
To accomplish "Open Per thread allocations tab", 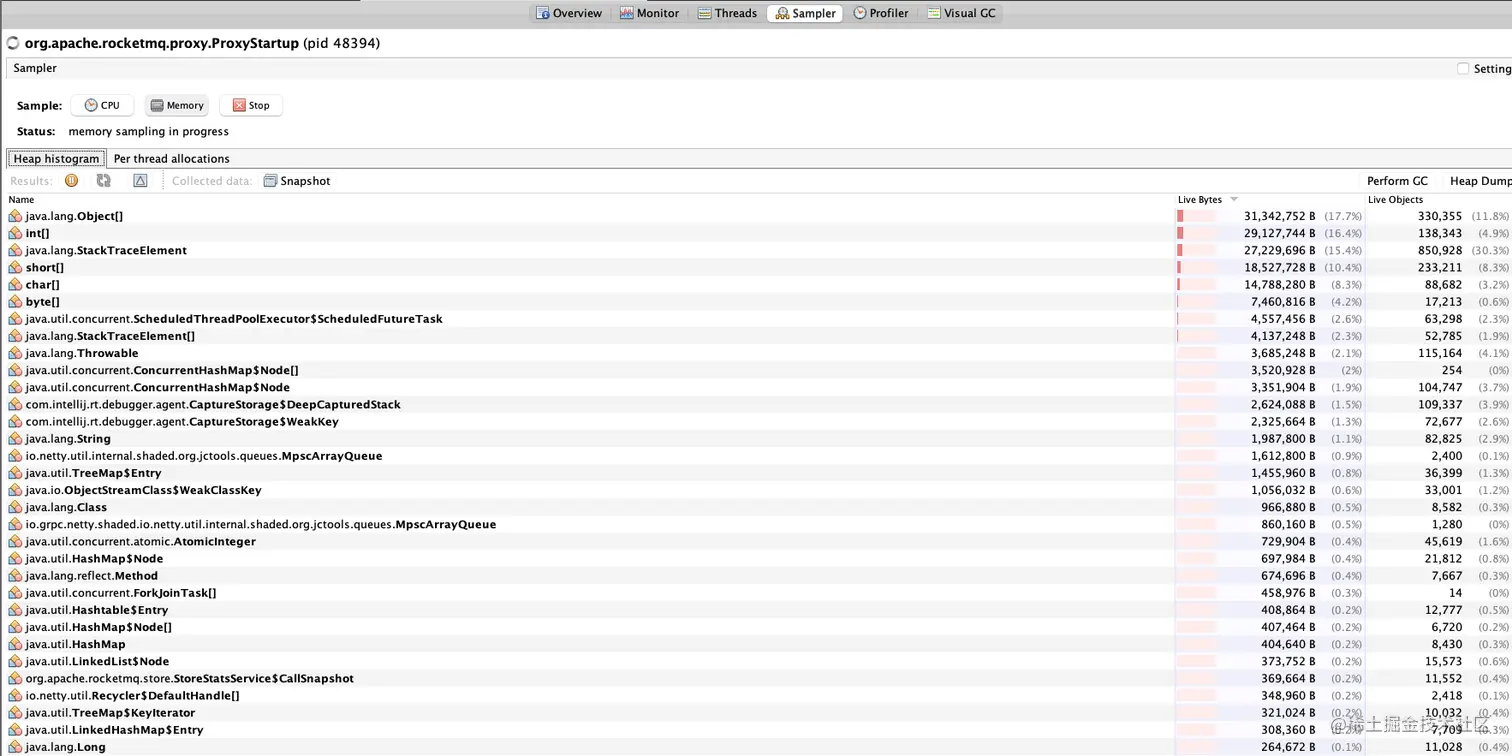I will tap(172, 158).
